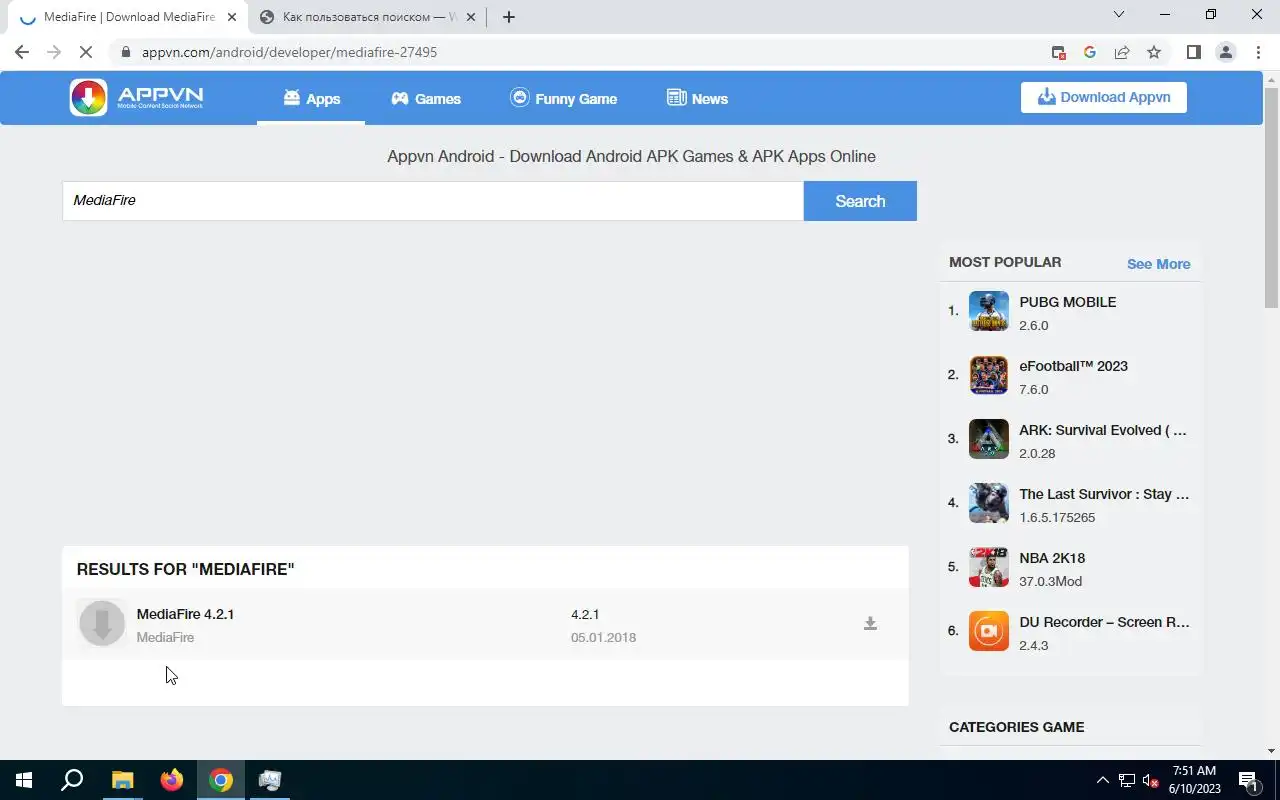The height and width of the screenshot is (800, 1280).
Task: Close the Как пользоваться поиском tab
Action: [x=472, y=17]
